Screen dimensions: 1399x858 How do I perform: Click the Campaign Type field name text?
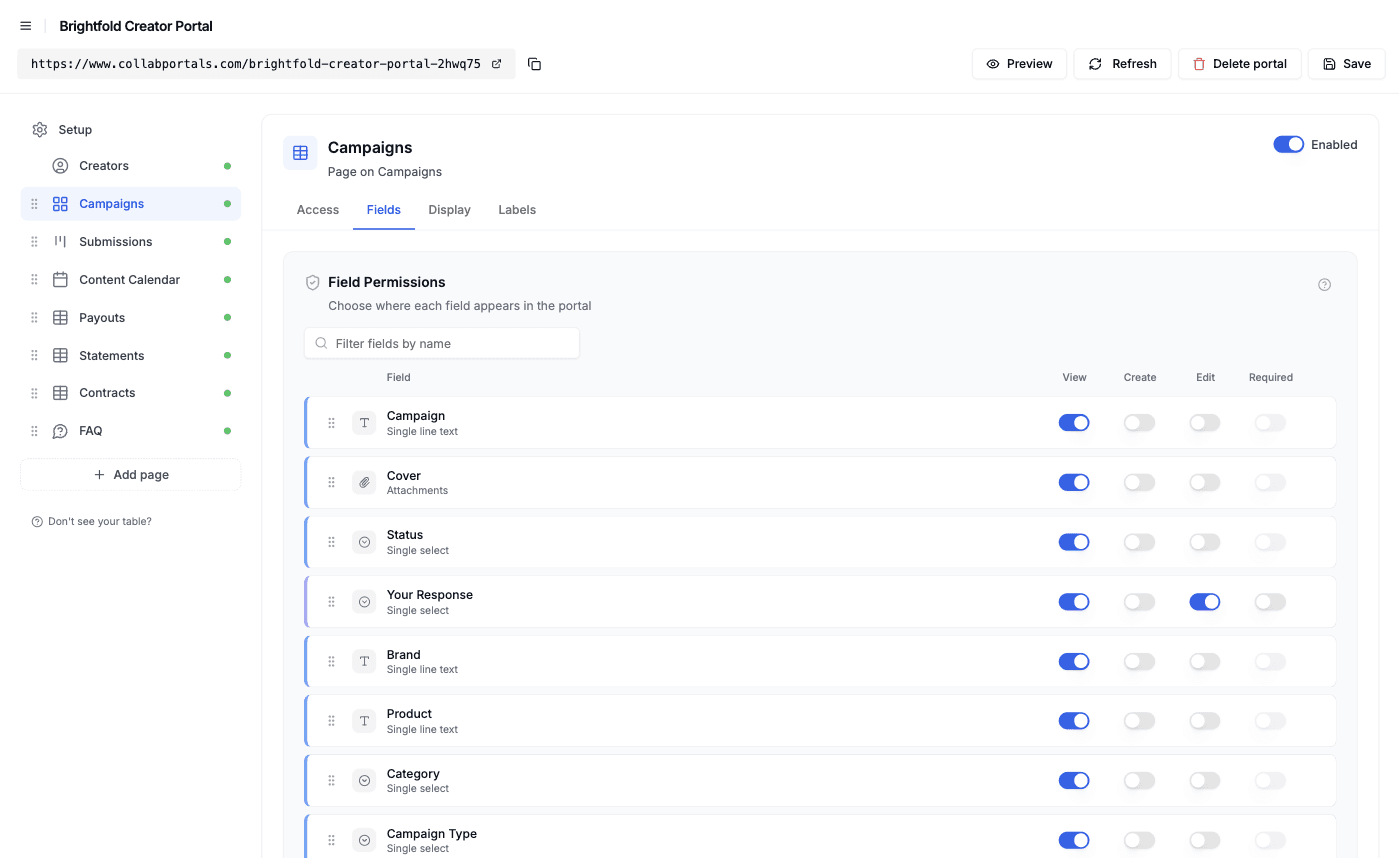click(432, 834)
